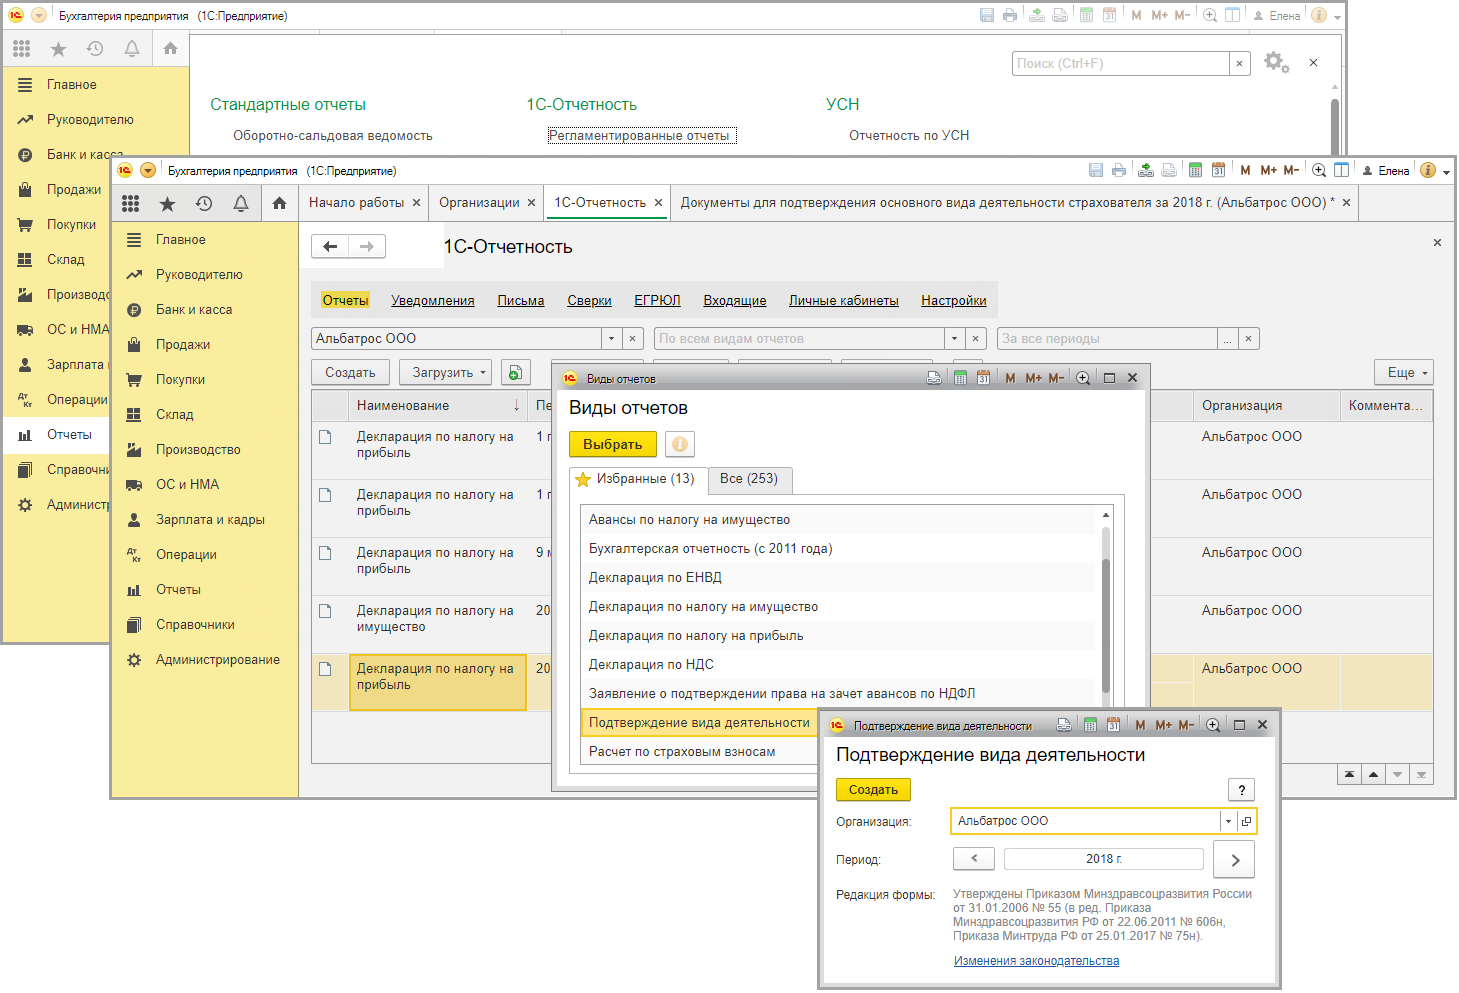The height and width of the screenshot is (993, 1459).
Task: Open the Загрузить dropdown button
Action: [445, 373]
